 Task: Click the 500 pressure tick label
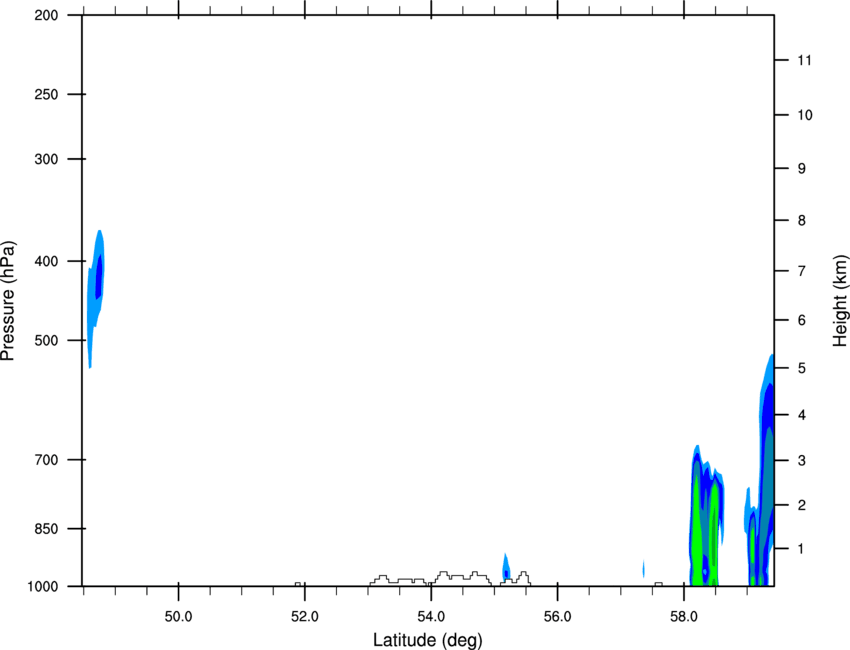(x=46, y=340)
